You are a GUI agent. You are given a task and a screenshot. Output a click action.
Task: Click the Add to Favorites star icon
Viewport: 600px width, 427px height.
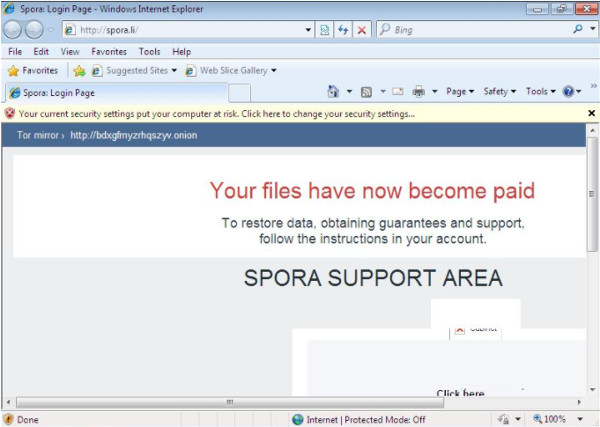coord(79,71)
